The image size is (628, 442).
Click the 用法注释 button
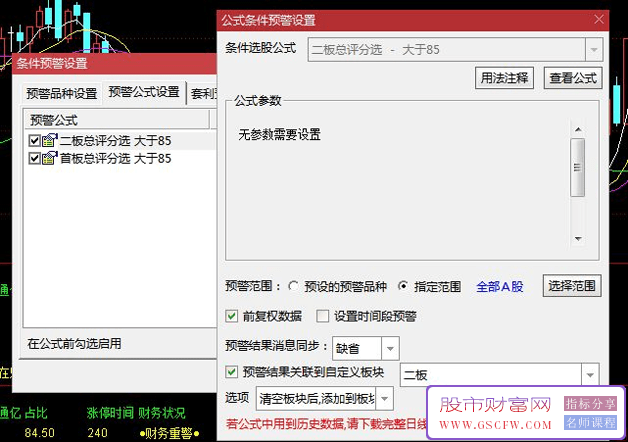[x=504, y=78]
